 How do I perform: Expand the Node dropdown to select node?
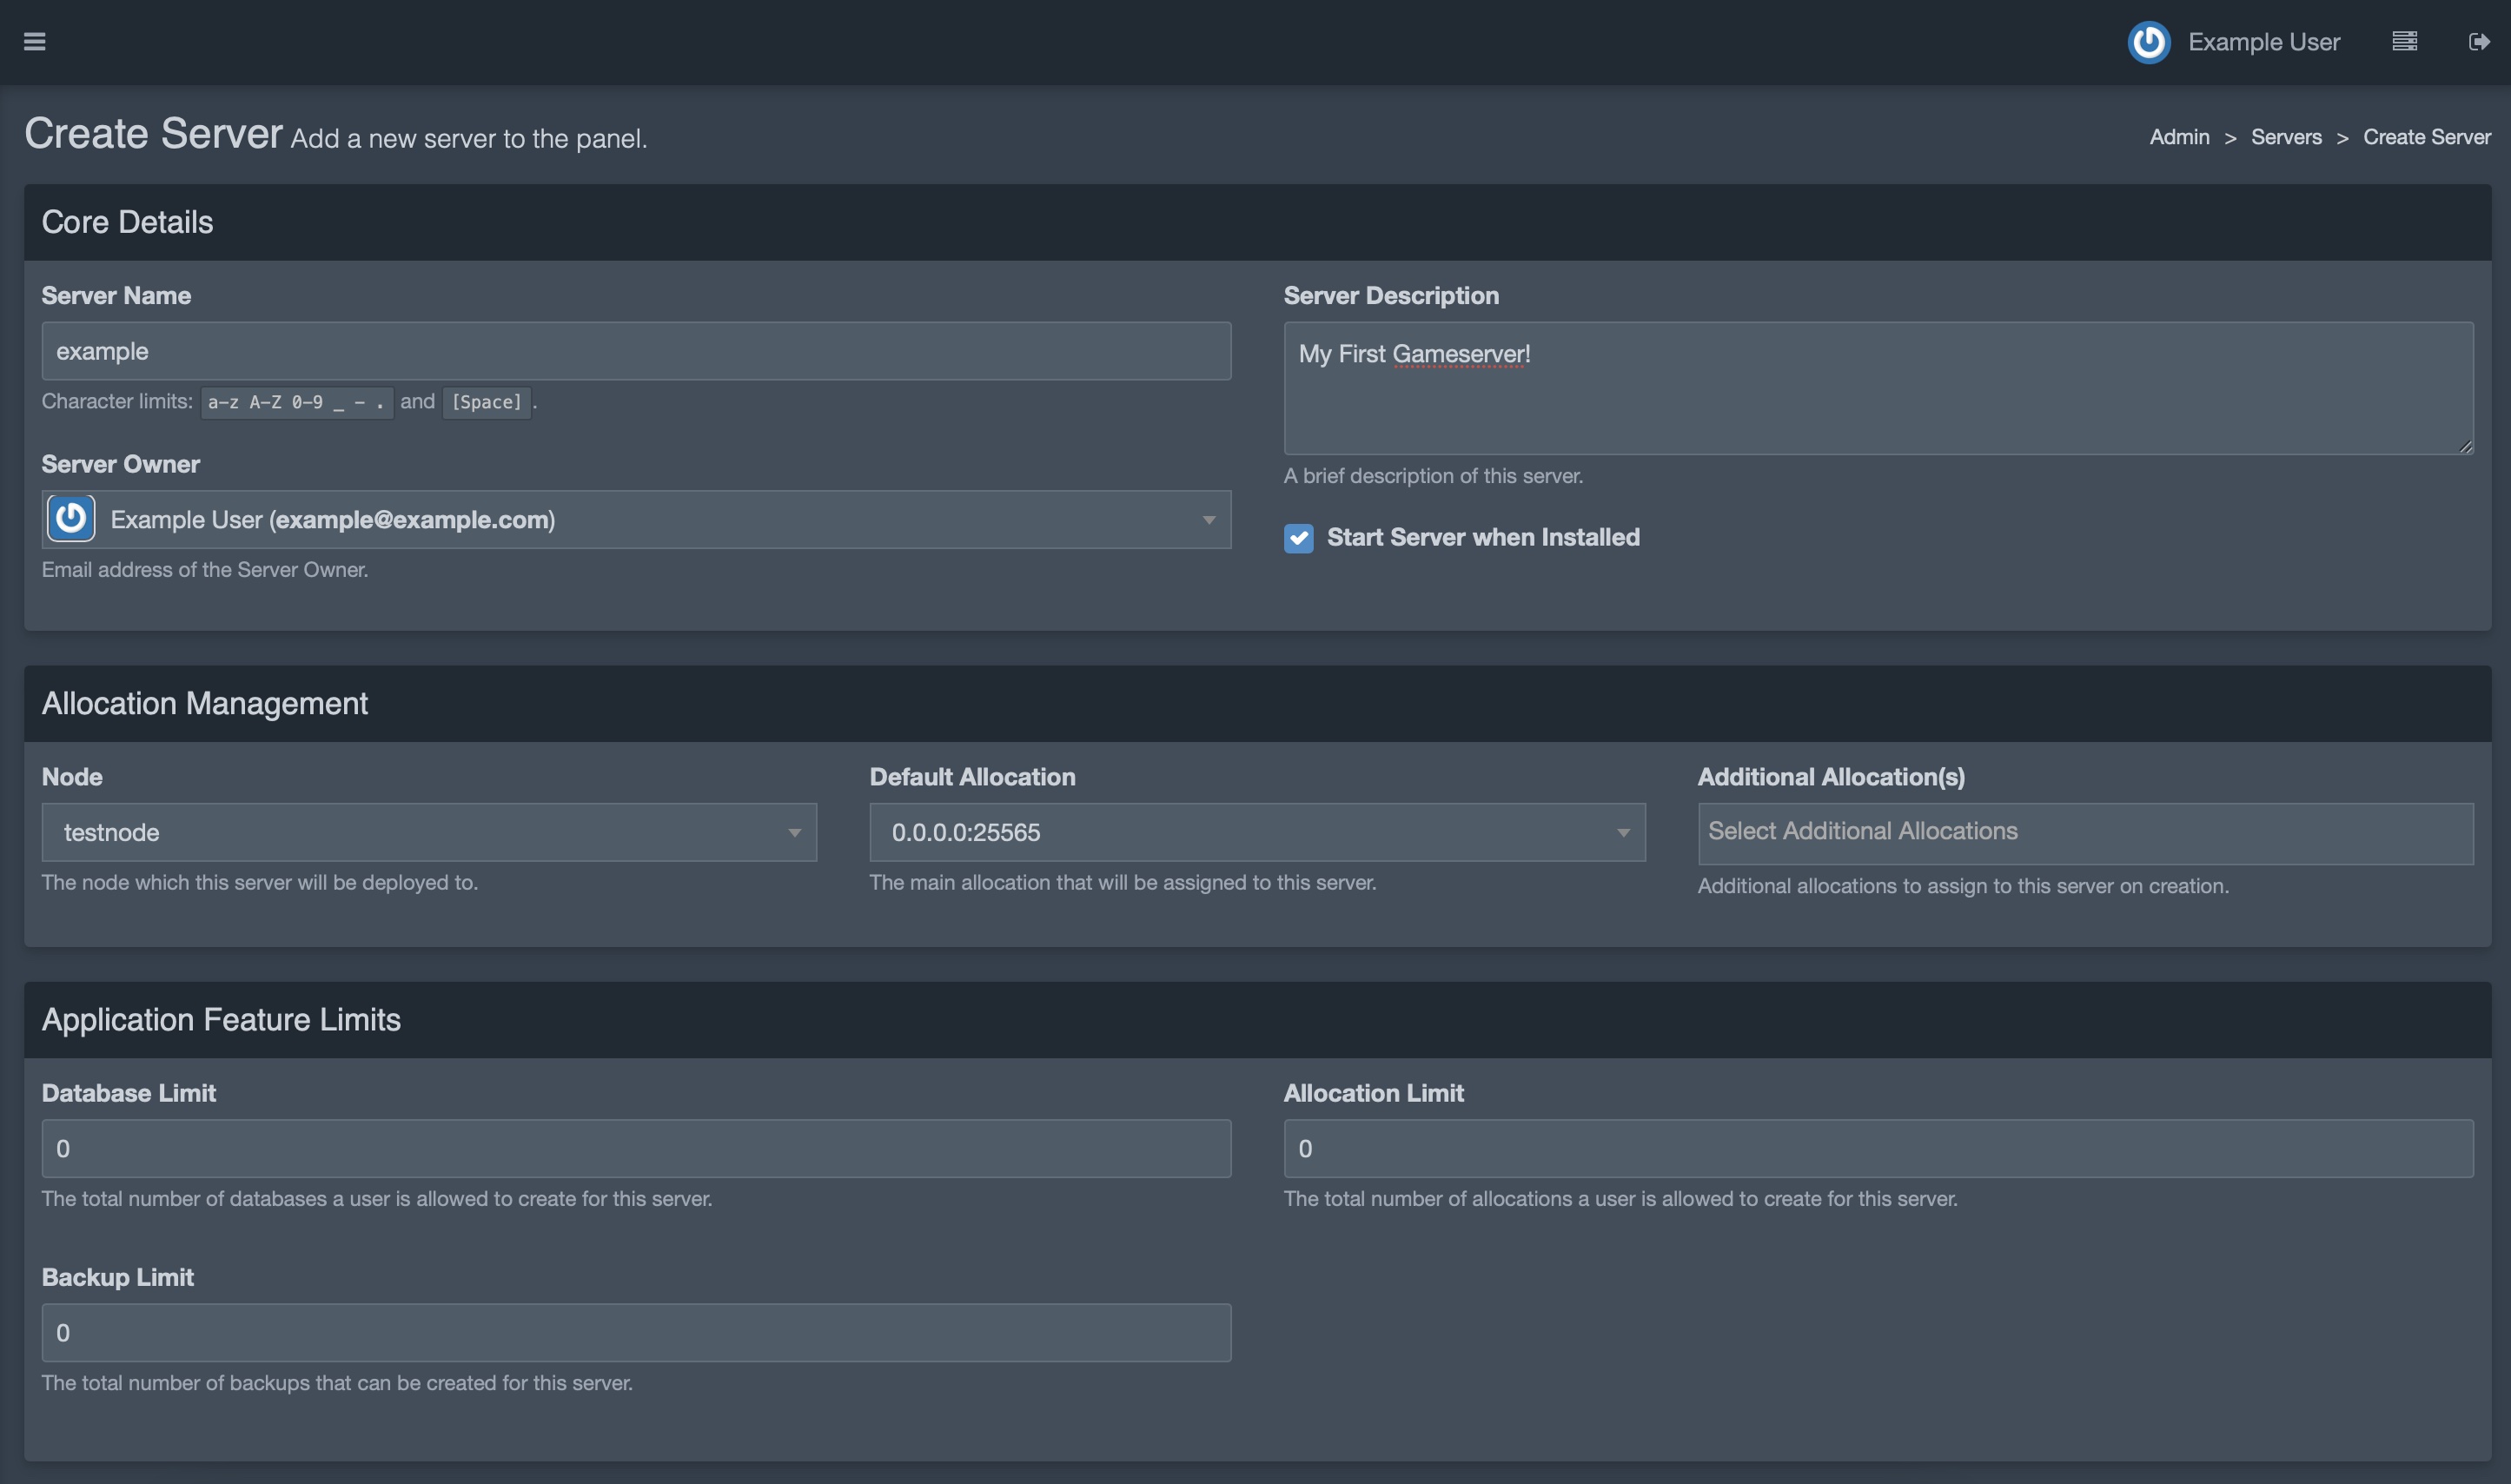[x=429, y=831]
